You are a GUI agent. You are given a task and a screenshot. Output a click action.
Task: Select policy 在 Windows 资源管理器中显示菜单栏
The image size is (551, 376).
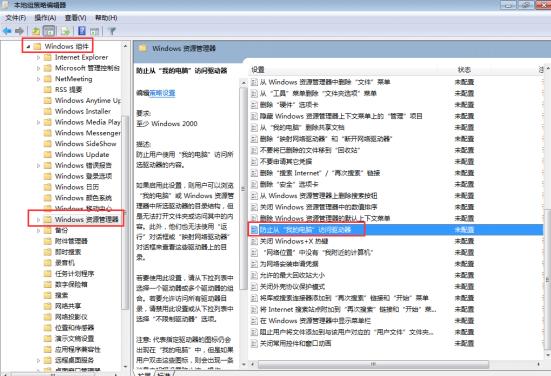[315, 320]
